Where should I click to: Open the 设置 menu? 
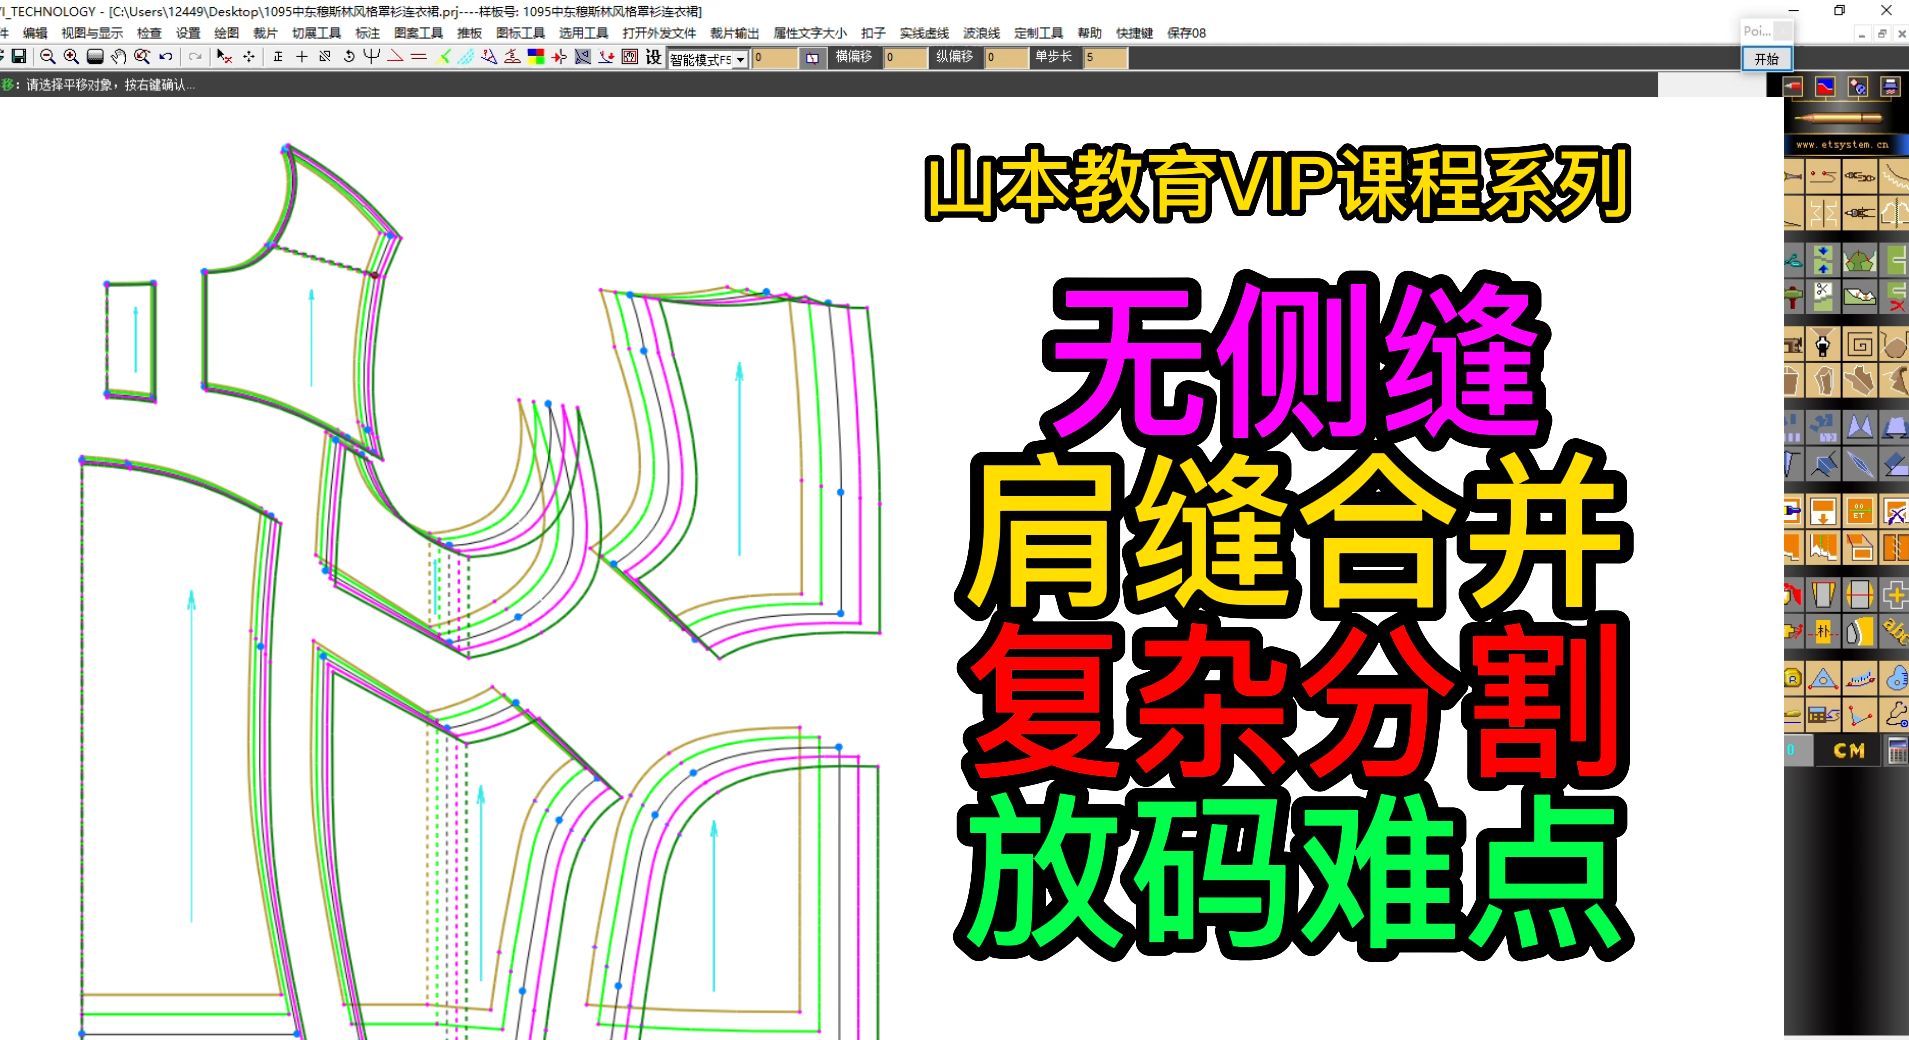[188, 33]
